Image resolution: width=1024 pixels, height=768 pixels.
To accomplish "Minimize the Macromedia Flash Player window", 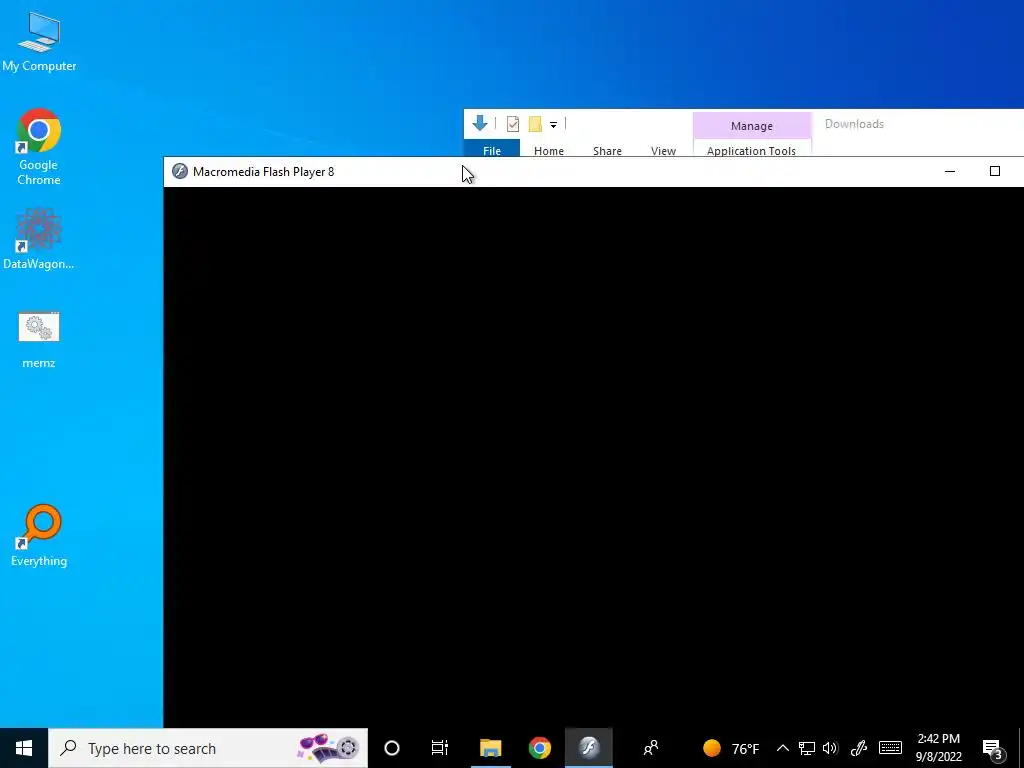I will [950, 171].
